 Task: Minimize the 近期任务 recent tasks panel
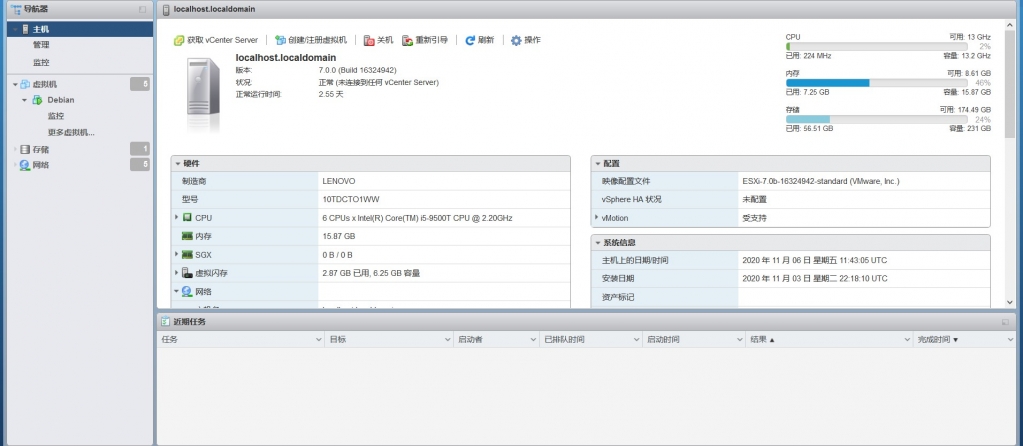(1005, 322)
